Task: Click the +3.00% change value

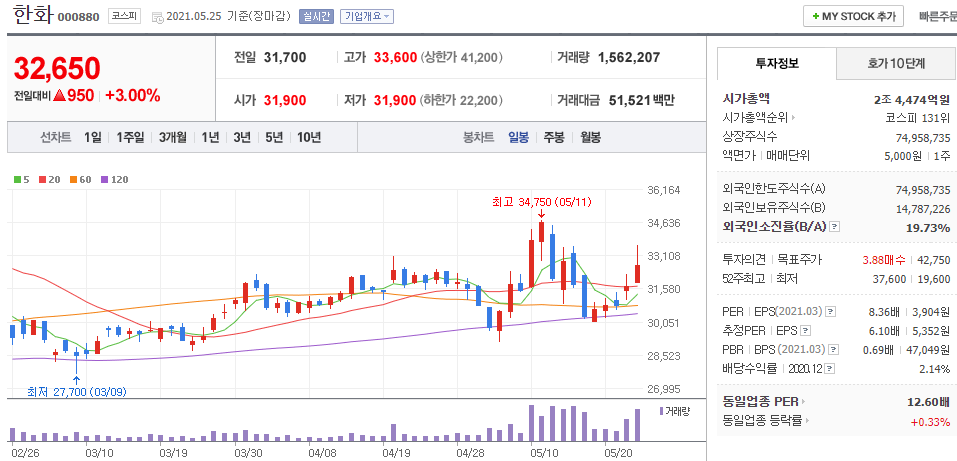Action: (132, 95)
